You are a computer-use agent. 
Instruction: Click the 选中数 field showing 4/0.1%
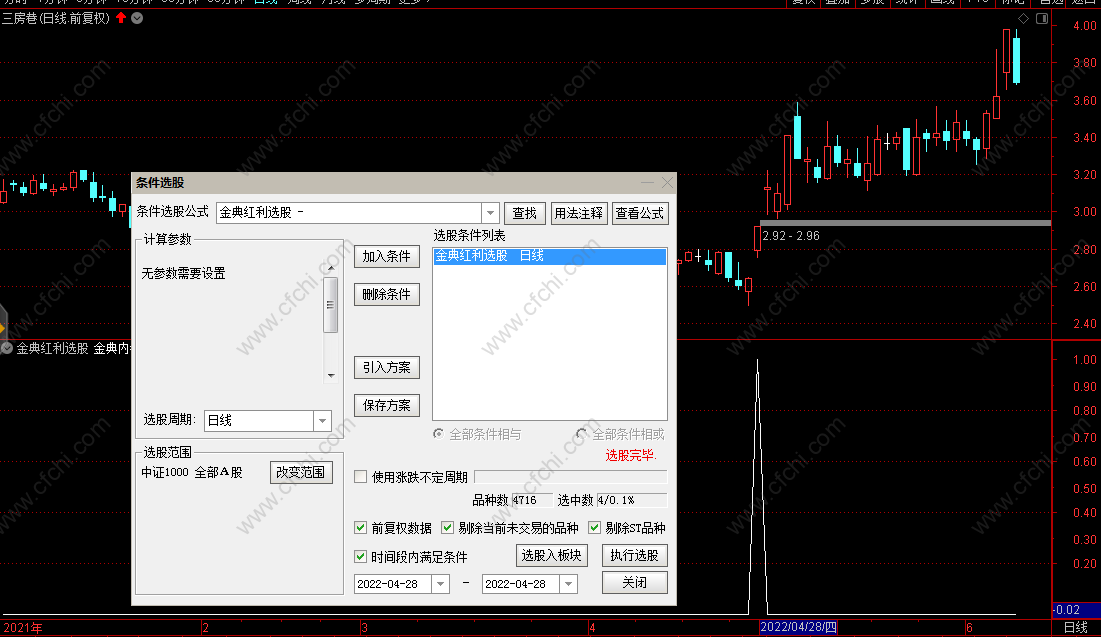[631, 500]
